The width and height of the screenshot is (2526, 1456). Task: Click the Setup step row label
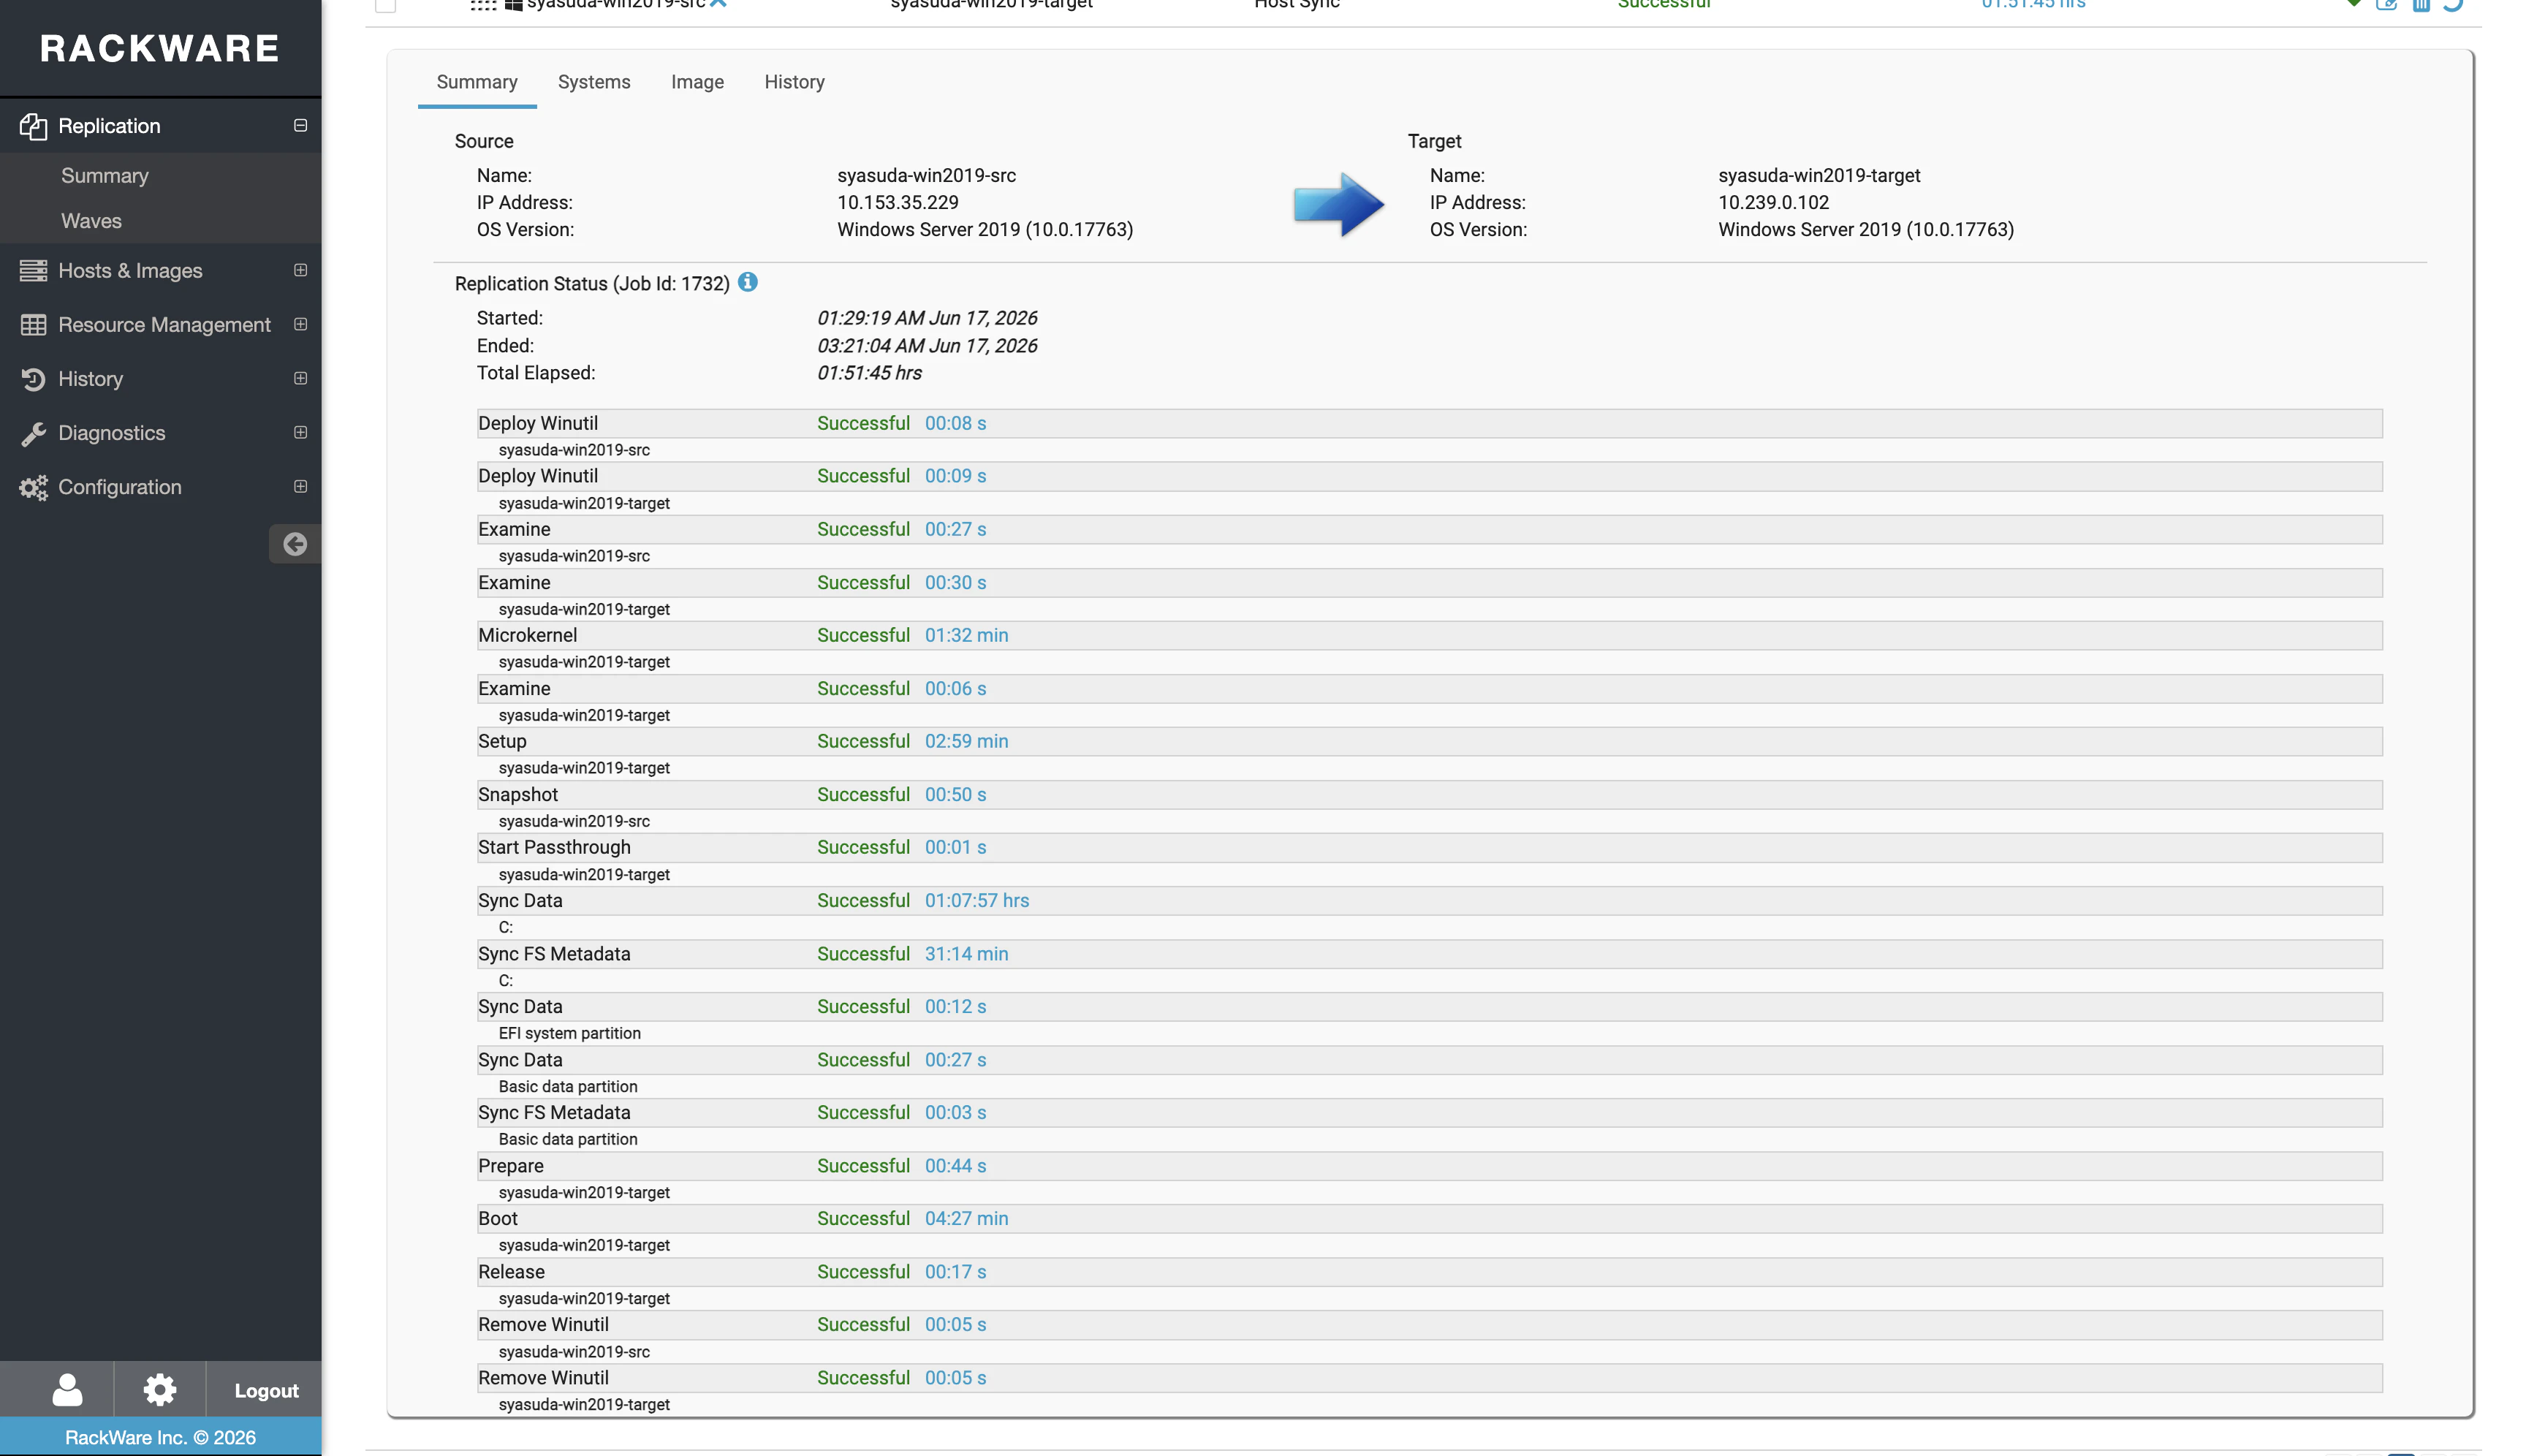(x=502, y=741)
